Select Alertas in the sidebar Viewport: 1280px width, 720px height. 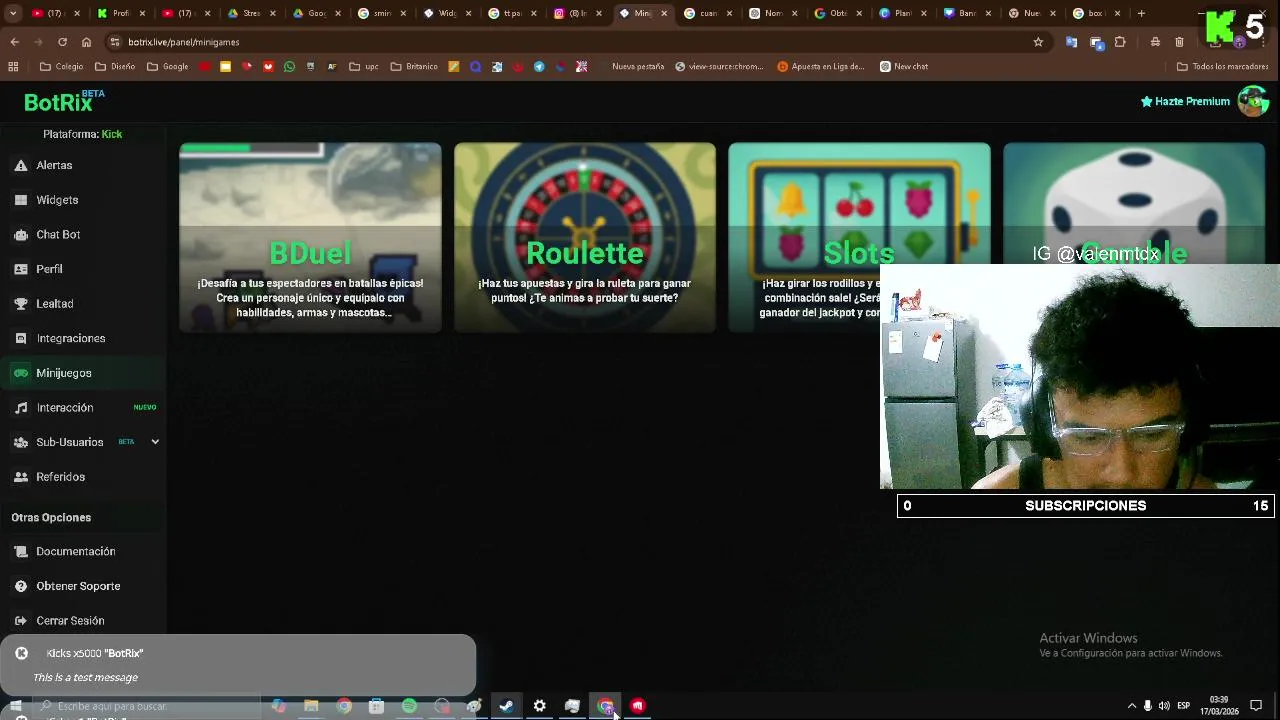(54, 165)
